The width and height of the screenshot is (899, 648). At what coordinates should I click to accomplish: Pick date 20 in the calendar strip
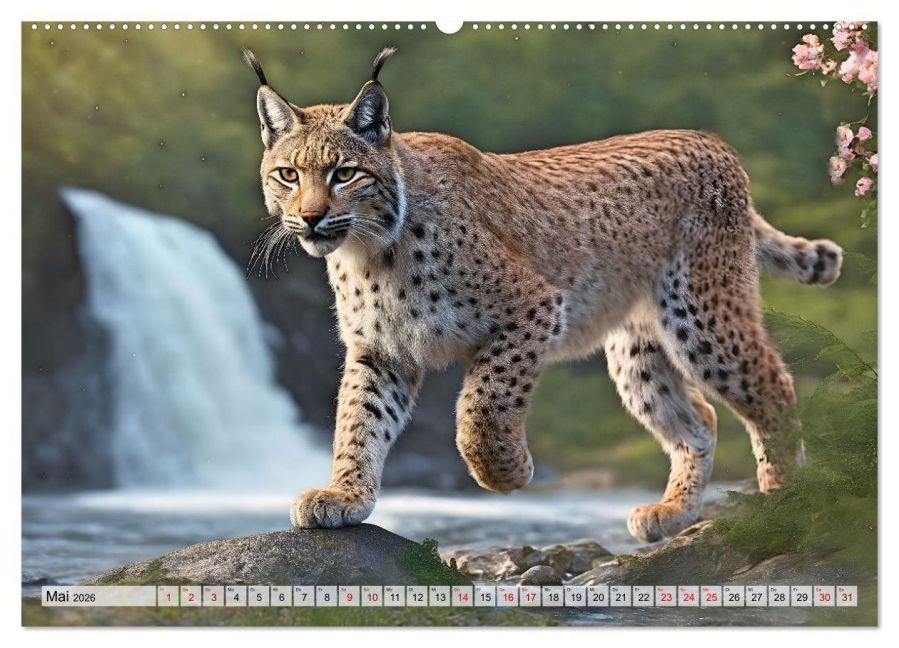pos(598,596)
